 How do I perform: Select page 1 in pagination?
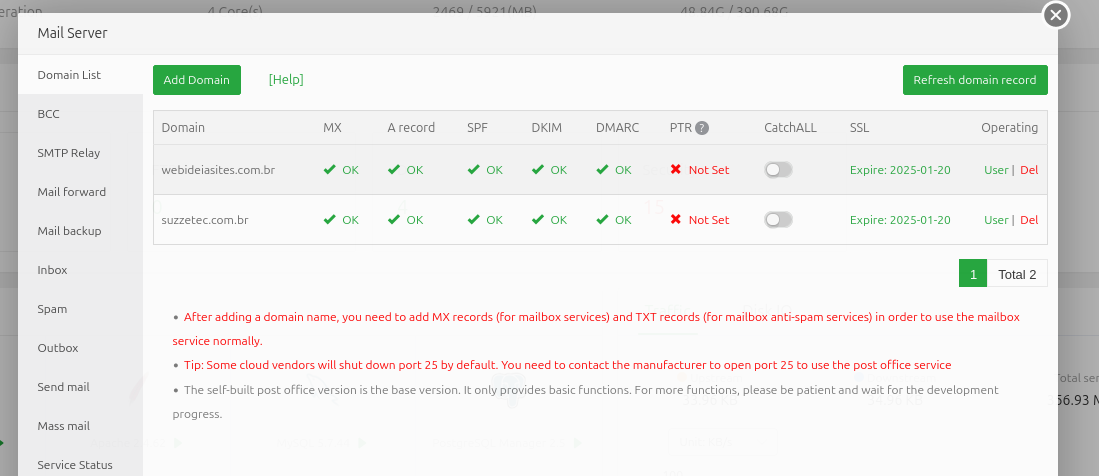pos(972,274)
